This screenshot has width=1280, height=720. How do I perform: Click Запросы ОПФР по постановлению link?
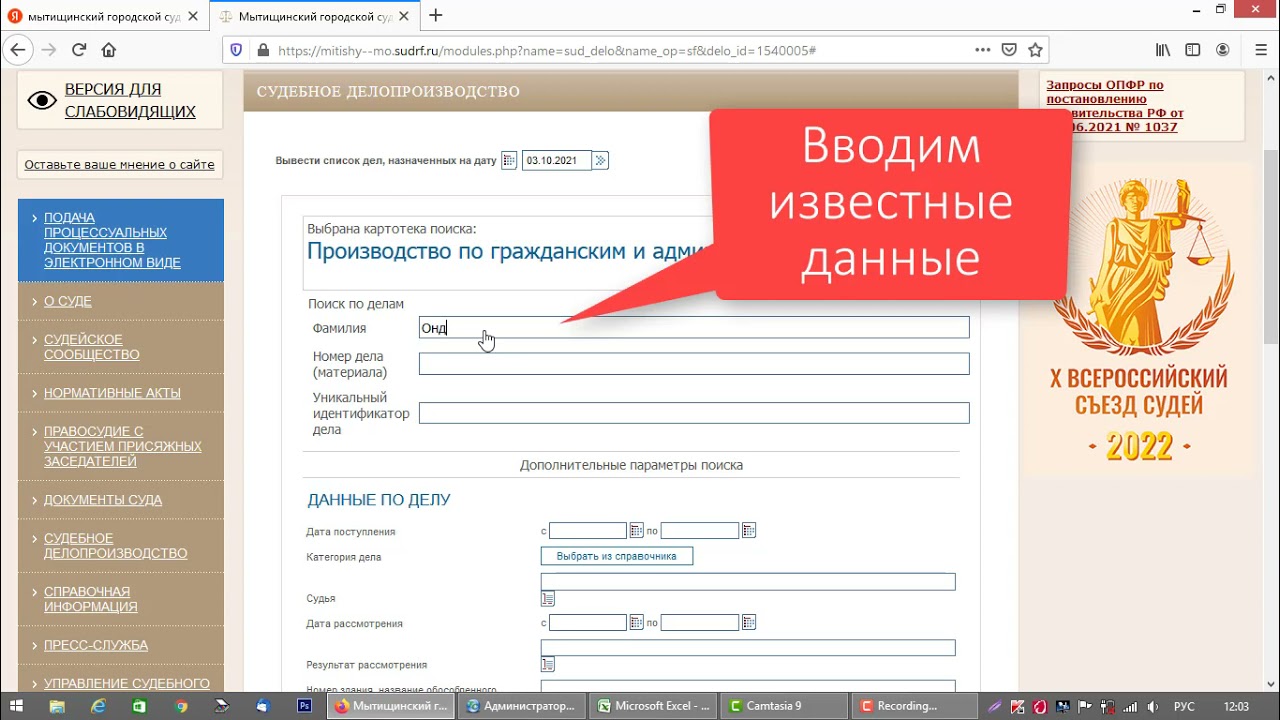pyautogui.click(x=1115, y=106)
